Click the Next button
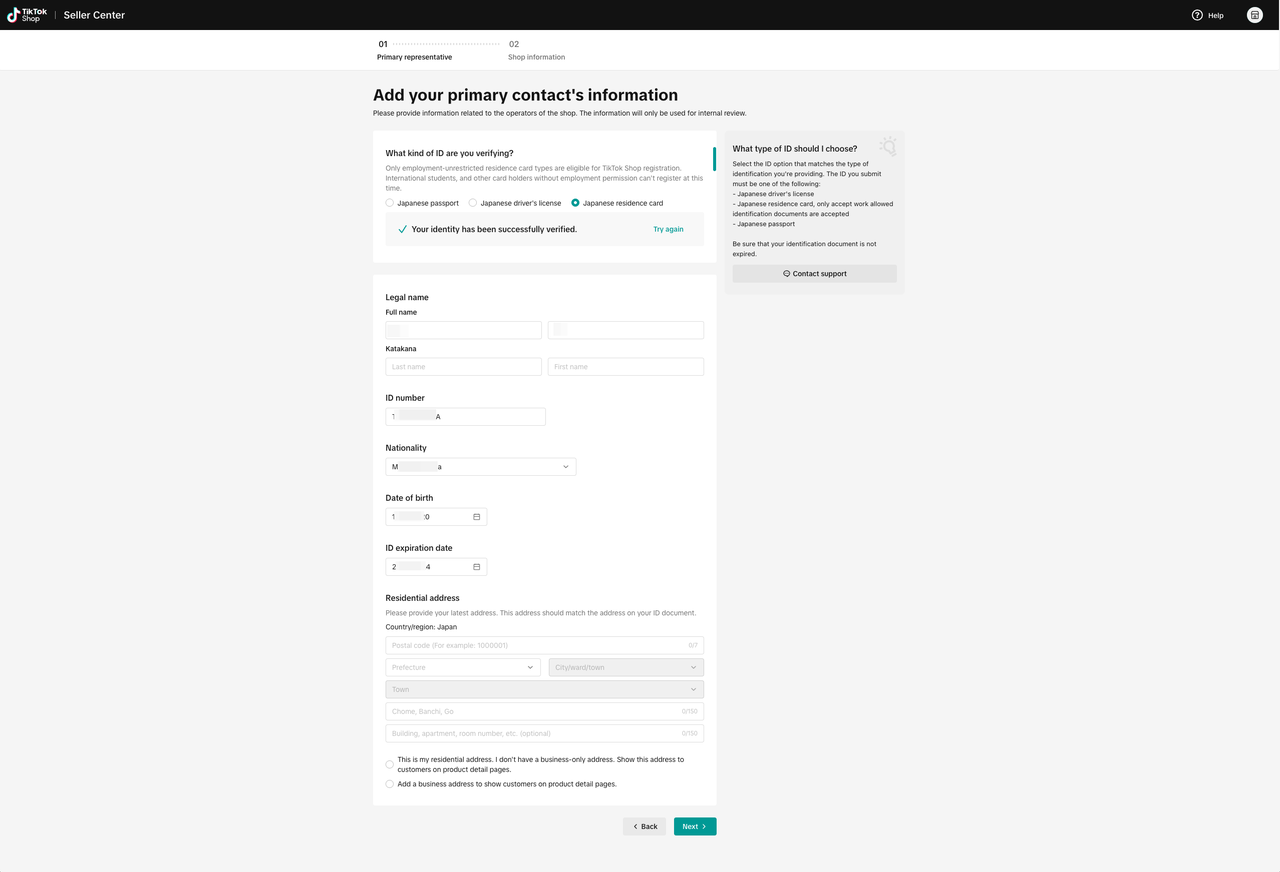The height and width of the screenshot is (872, 1280). [x=695, y=826]
